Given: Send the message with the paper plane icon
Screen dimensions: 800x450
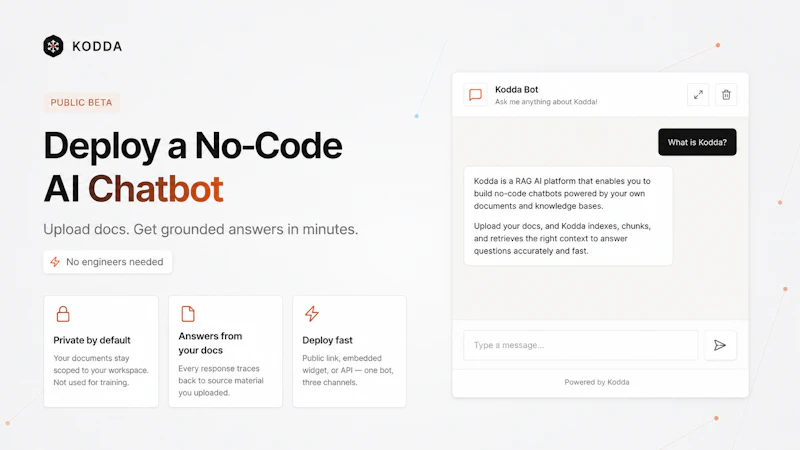Looking at the screenshot, I should [x=720, y=345].
